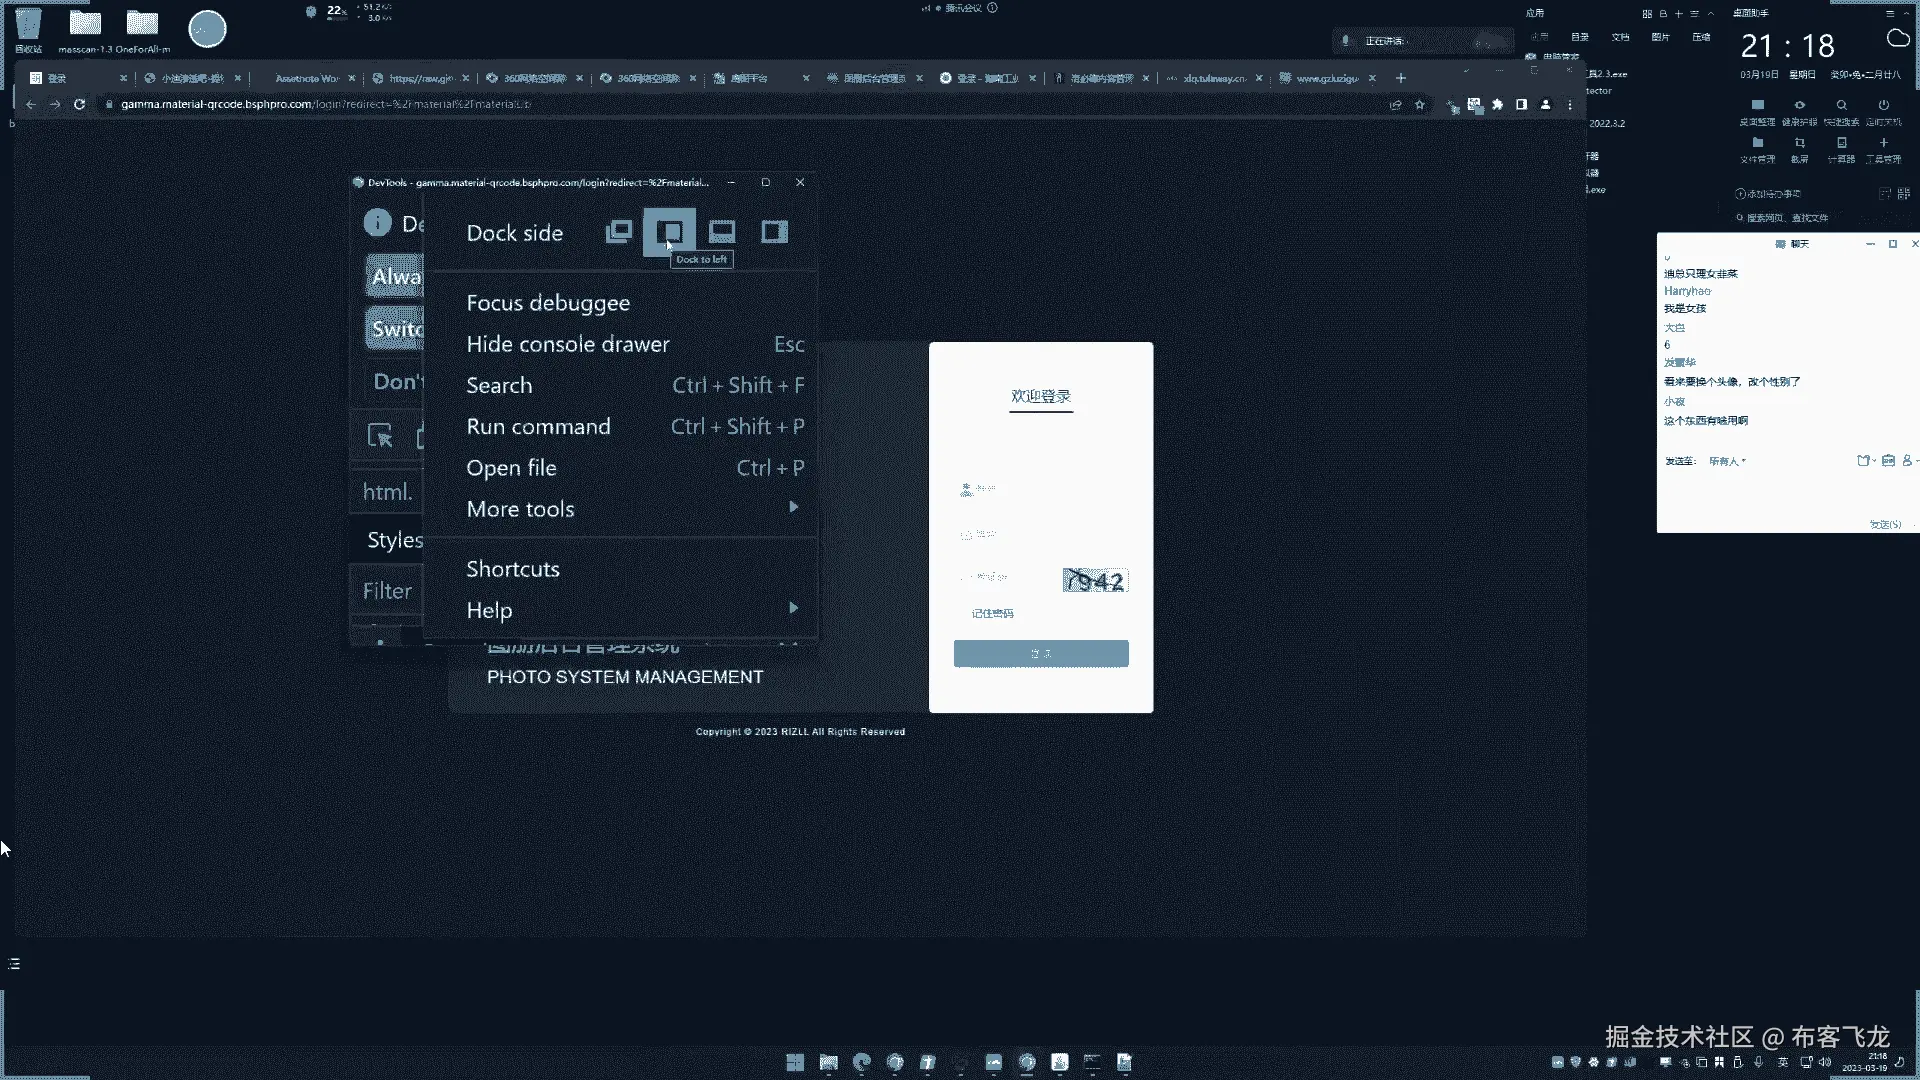Screen dimensions: 1920x1080
Task: Open the browser extensions puzzle icon
Action: click(1497, 104)
